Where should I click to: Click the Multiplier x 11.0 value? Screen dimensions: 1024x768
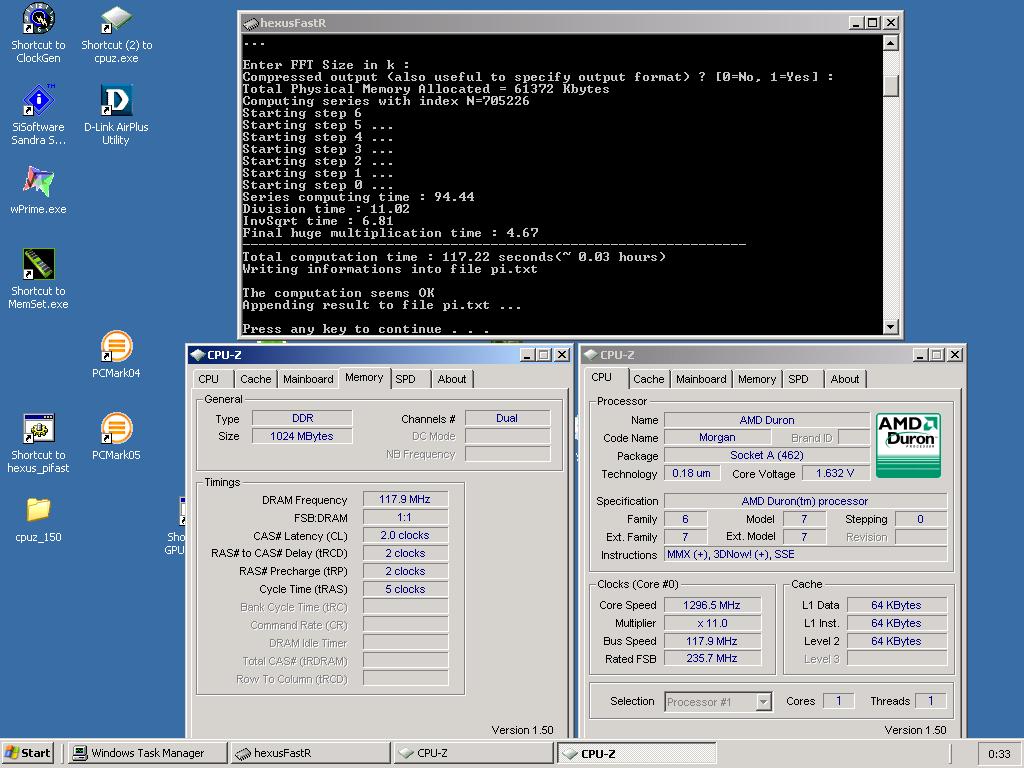[x=712, y=623]
